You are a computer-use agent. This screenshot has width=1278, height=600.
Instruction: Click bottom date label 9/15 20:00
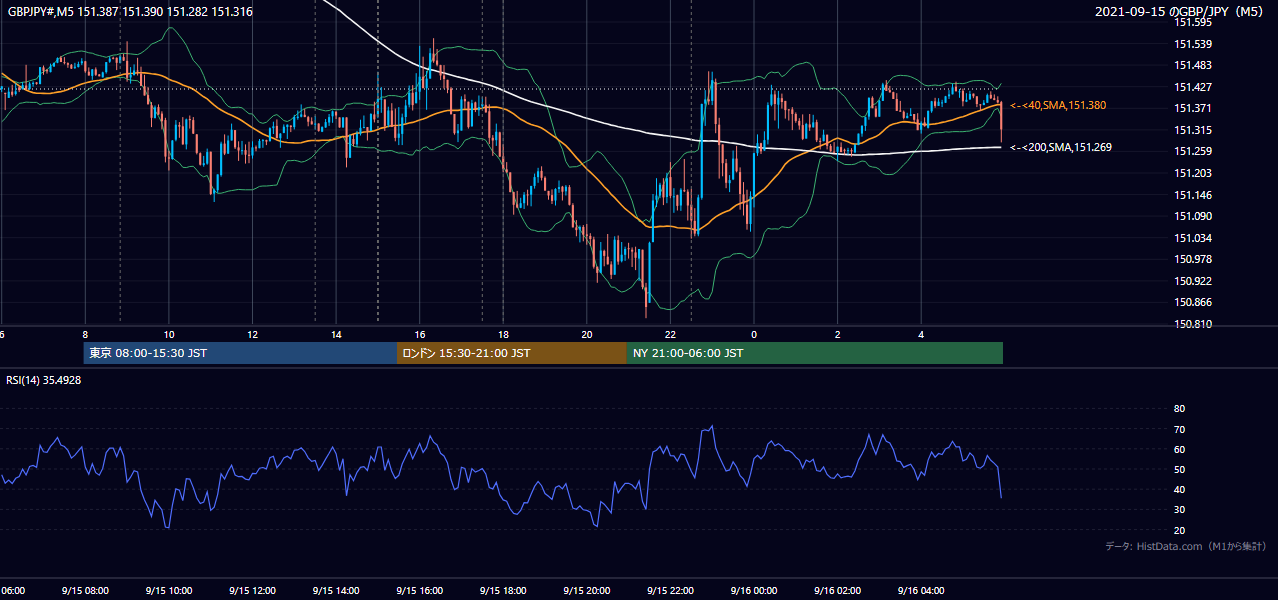pyautogui.click(x=586, y=590)
